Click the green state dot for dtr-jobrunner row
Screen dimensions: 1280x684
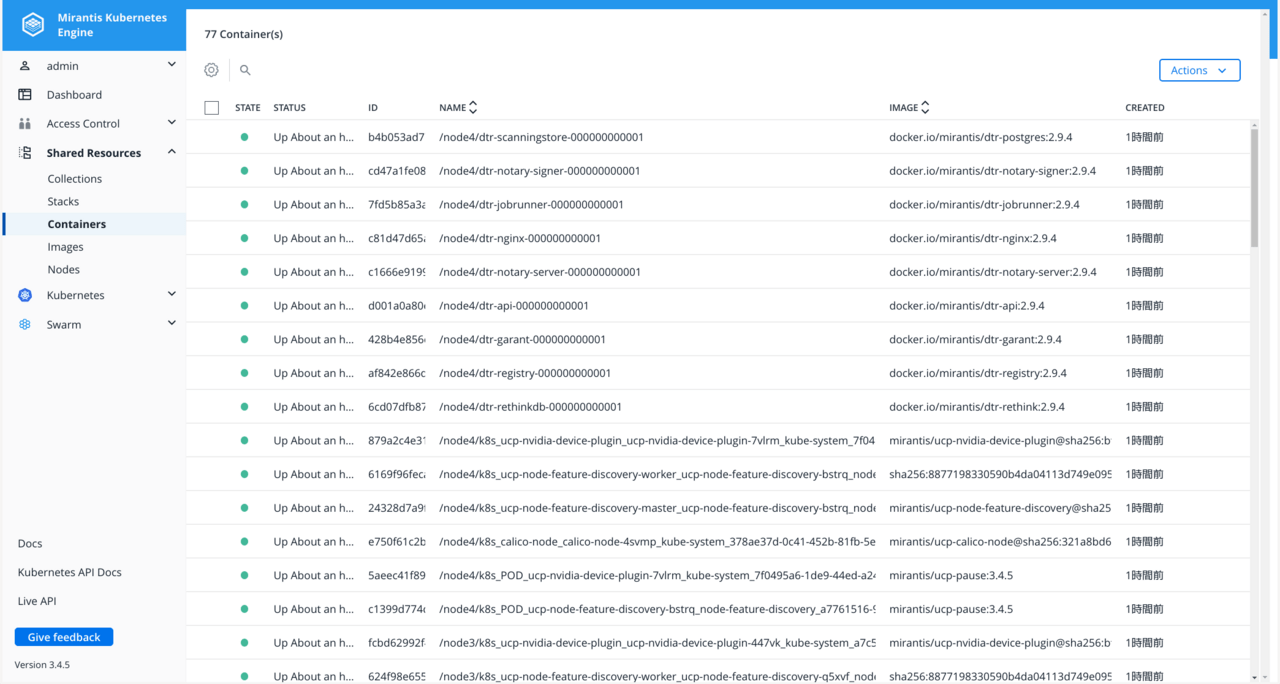pyautogui.click(x=244, y=204)
